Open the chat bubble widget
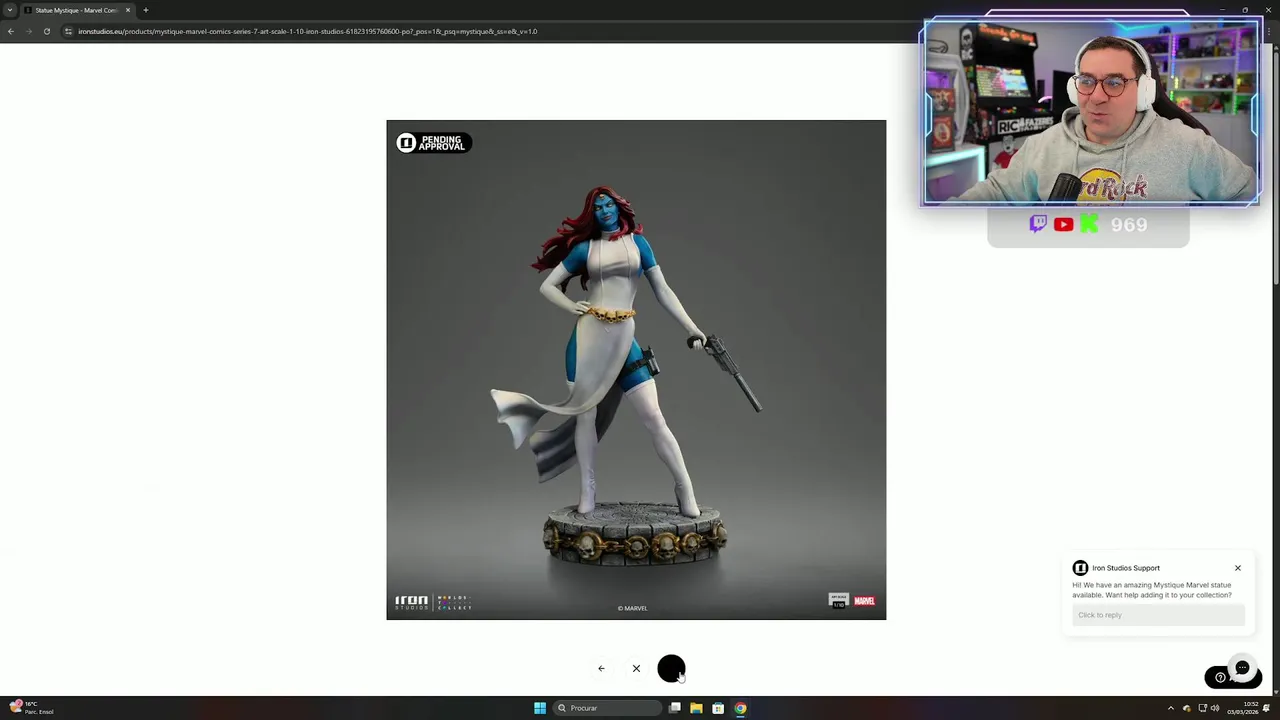This screenshot has height=720, width=1280. 1242,667
